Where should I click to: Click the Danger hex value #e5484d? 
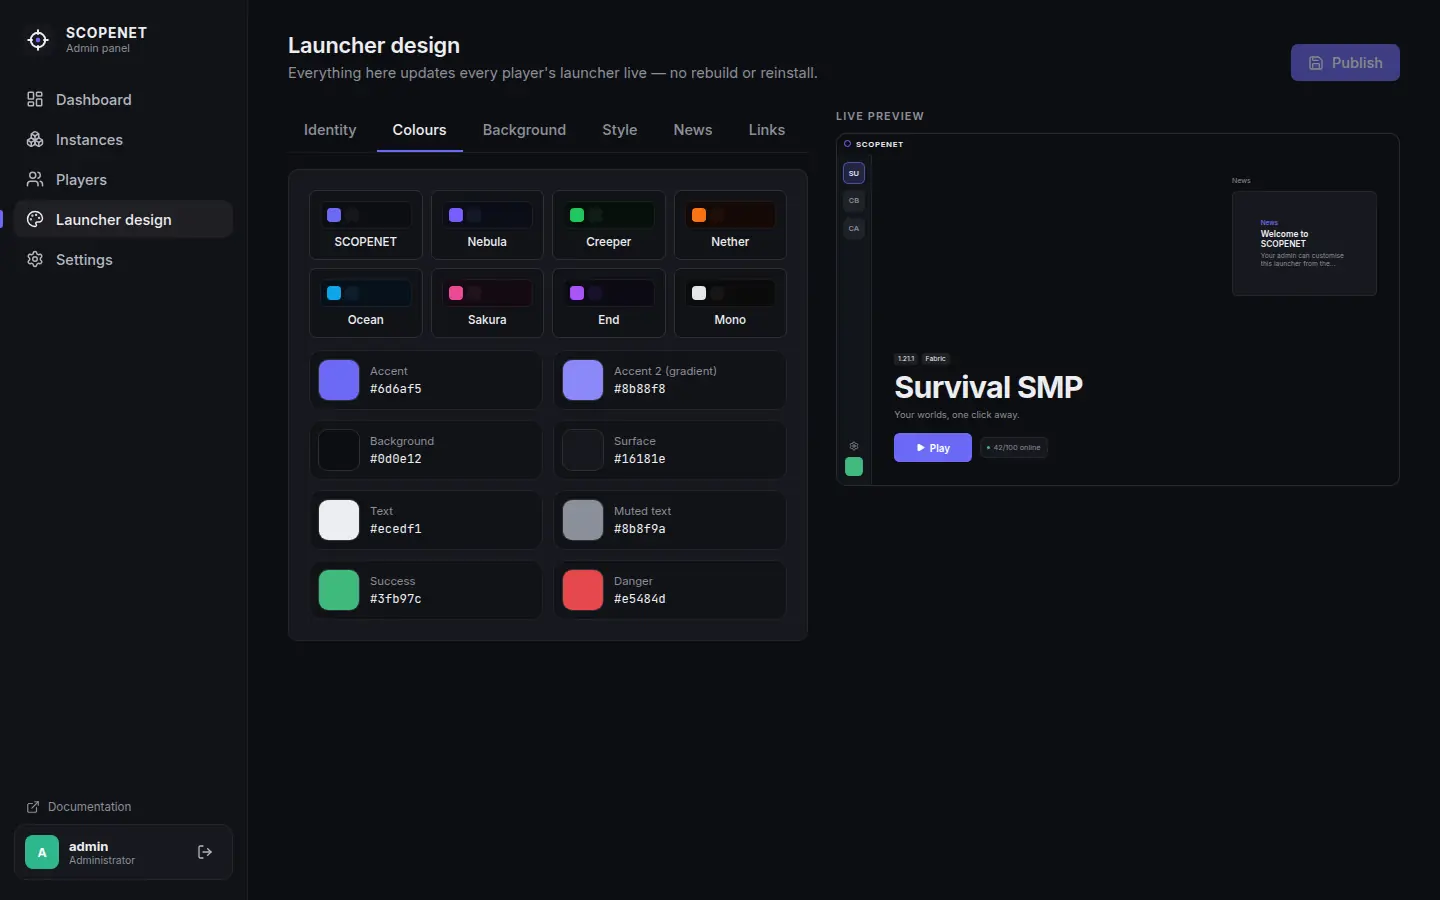(640, 599)
